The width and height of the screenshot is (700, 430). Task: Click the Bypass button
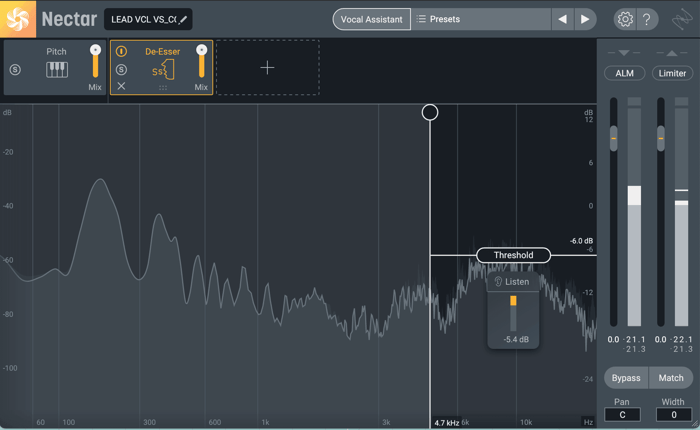(626, 378)
